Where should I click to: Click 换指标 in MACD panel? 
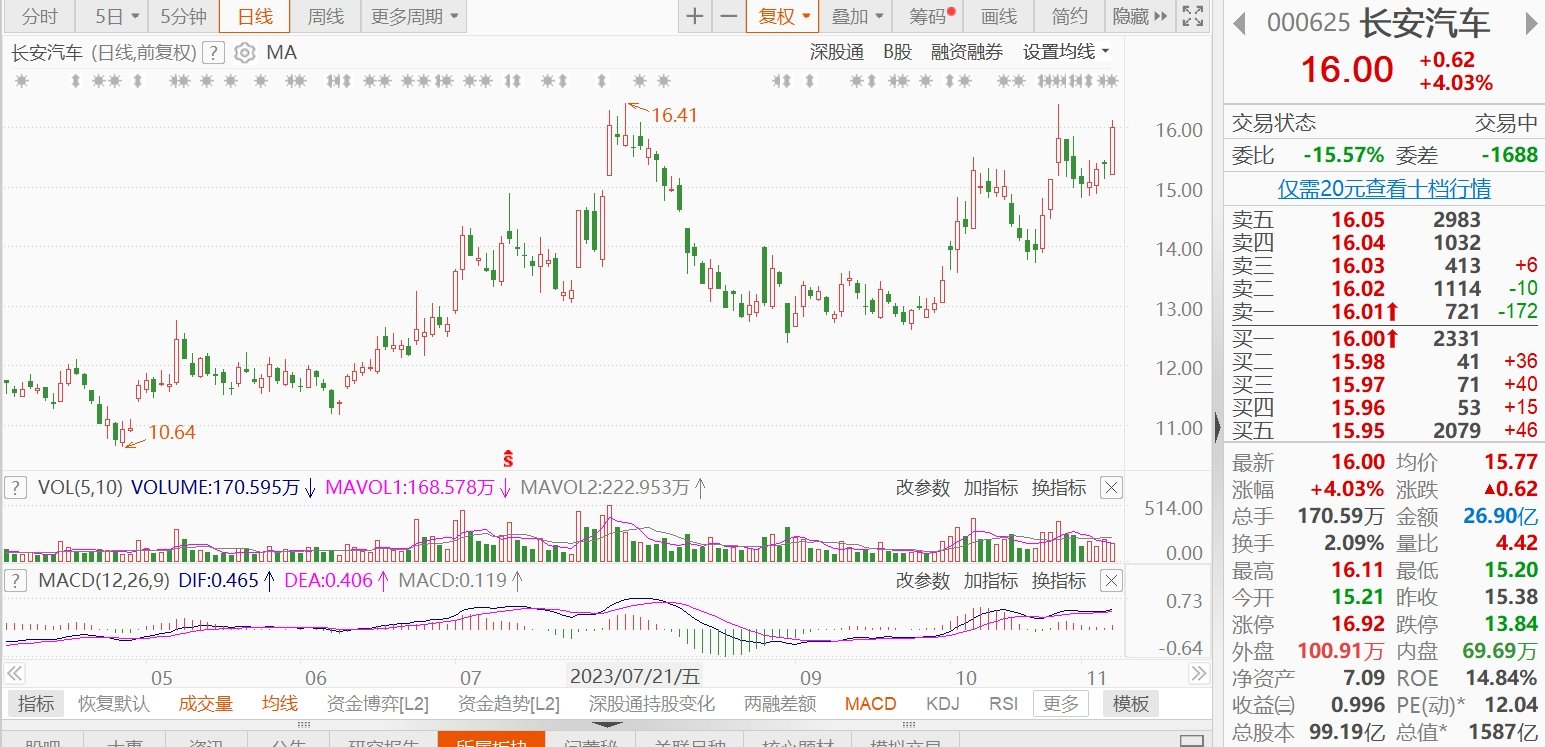(x=1058, y=580)
